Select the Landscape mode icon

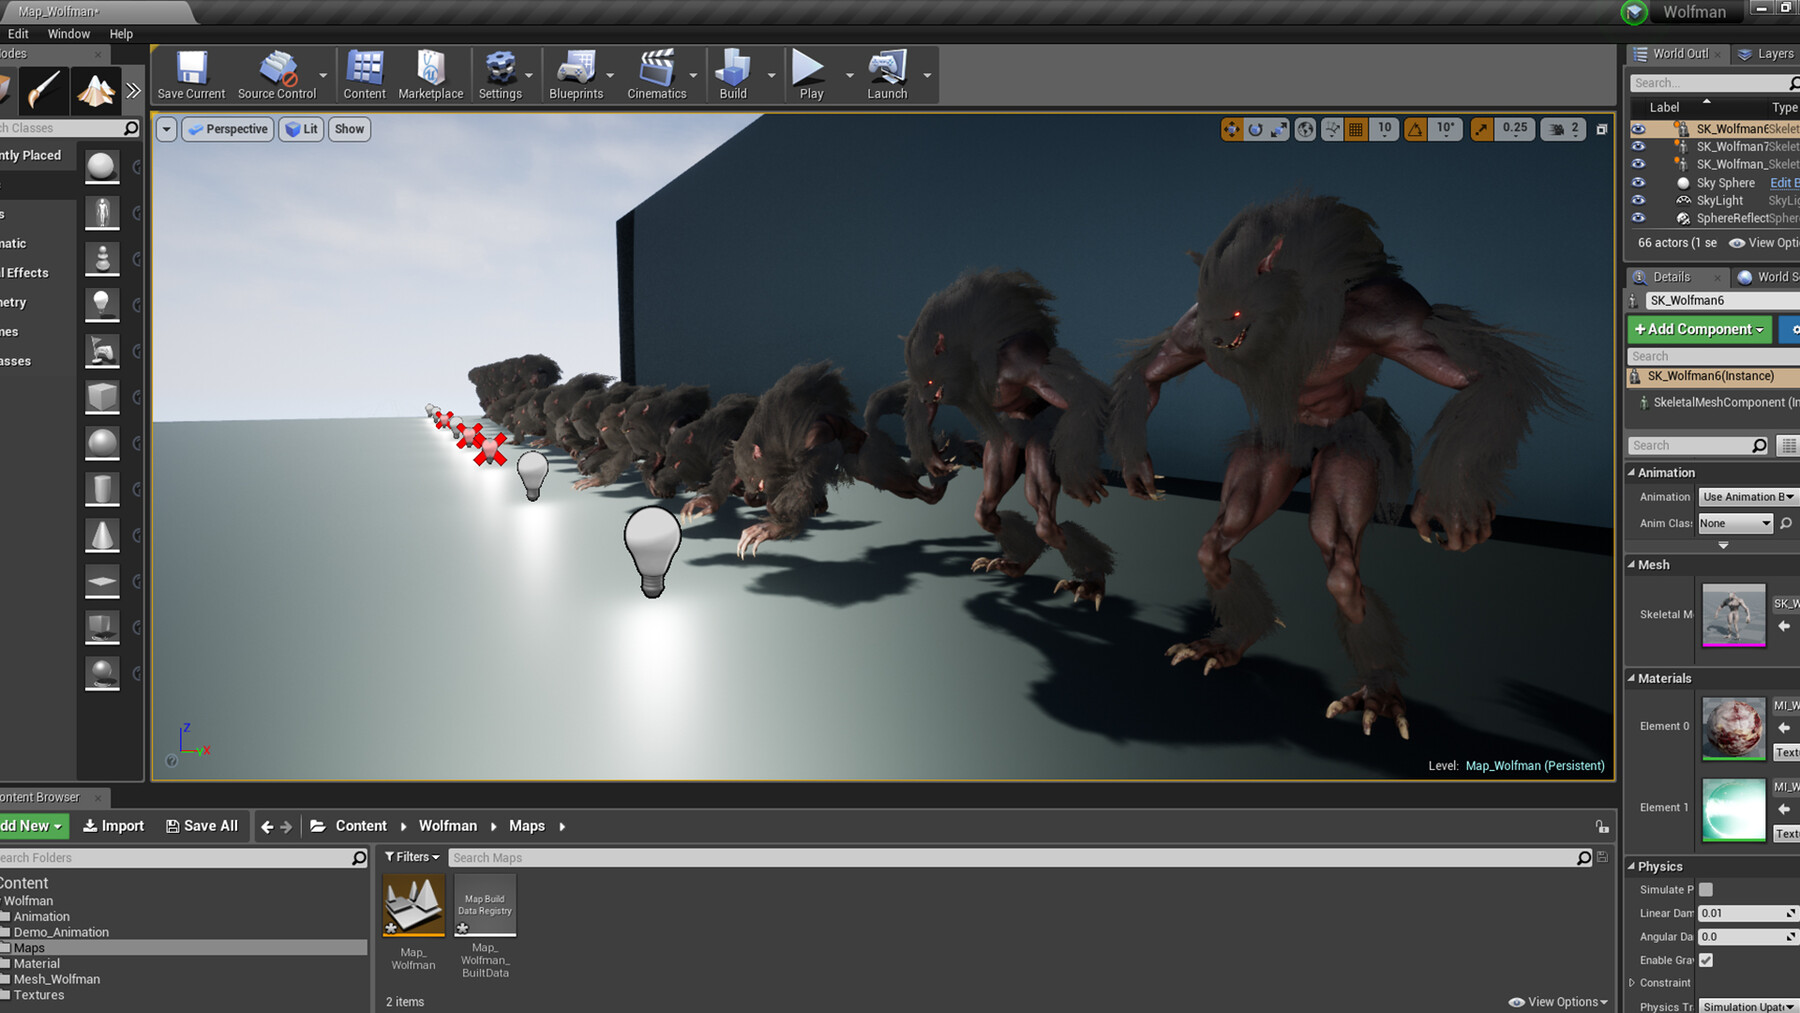(x=96, y=91)
